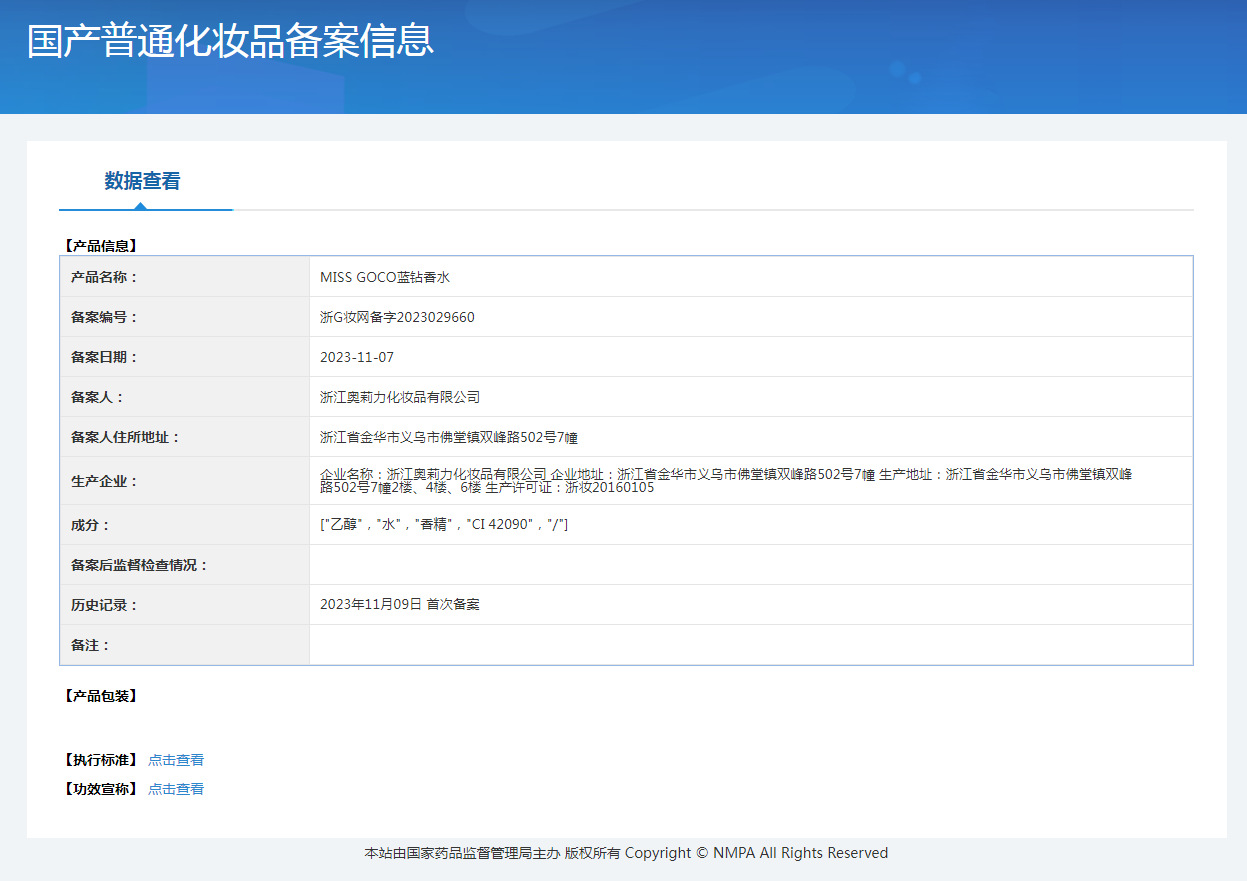Click the 【产品包装】 section heading
Viewport: 1247px width, 881px height.
100,696
